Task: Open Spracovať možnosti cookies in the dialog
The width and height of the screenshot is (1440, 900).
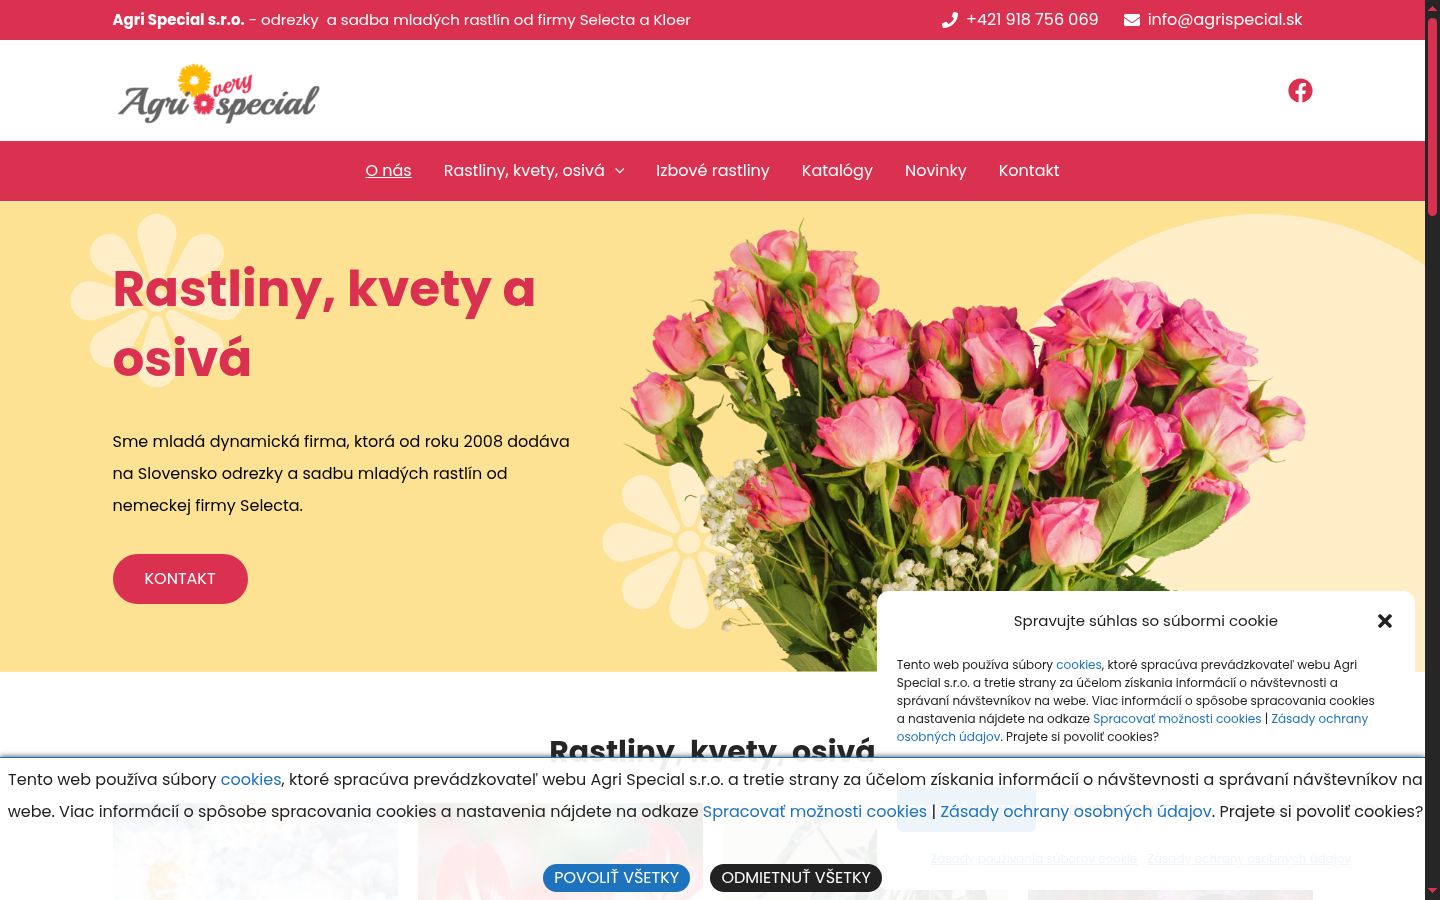Action: pyautogui.click(x=1177, y=719)
